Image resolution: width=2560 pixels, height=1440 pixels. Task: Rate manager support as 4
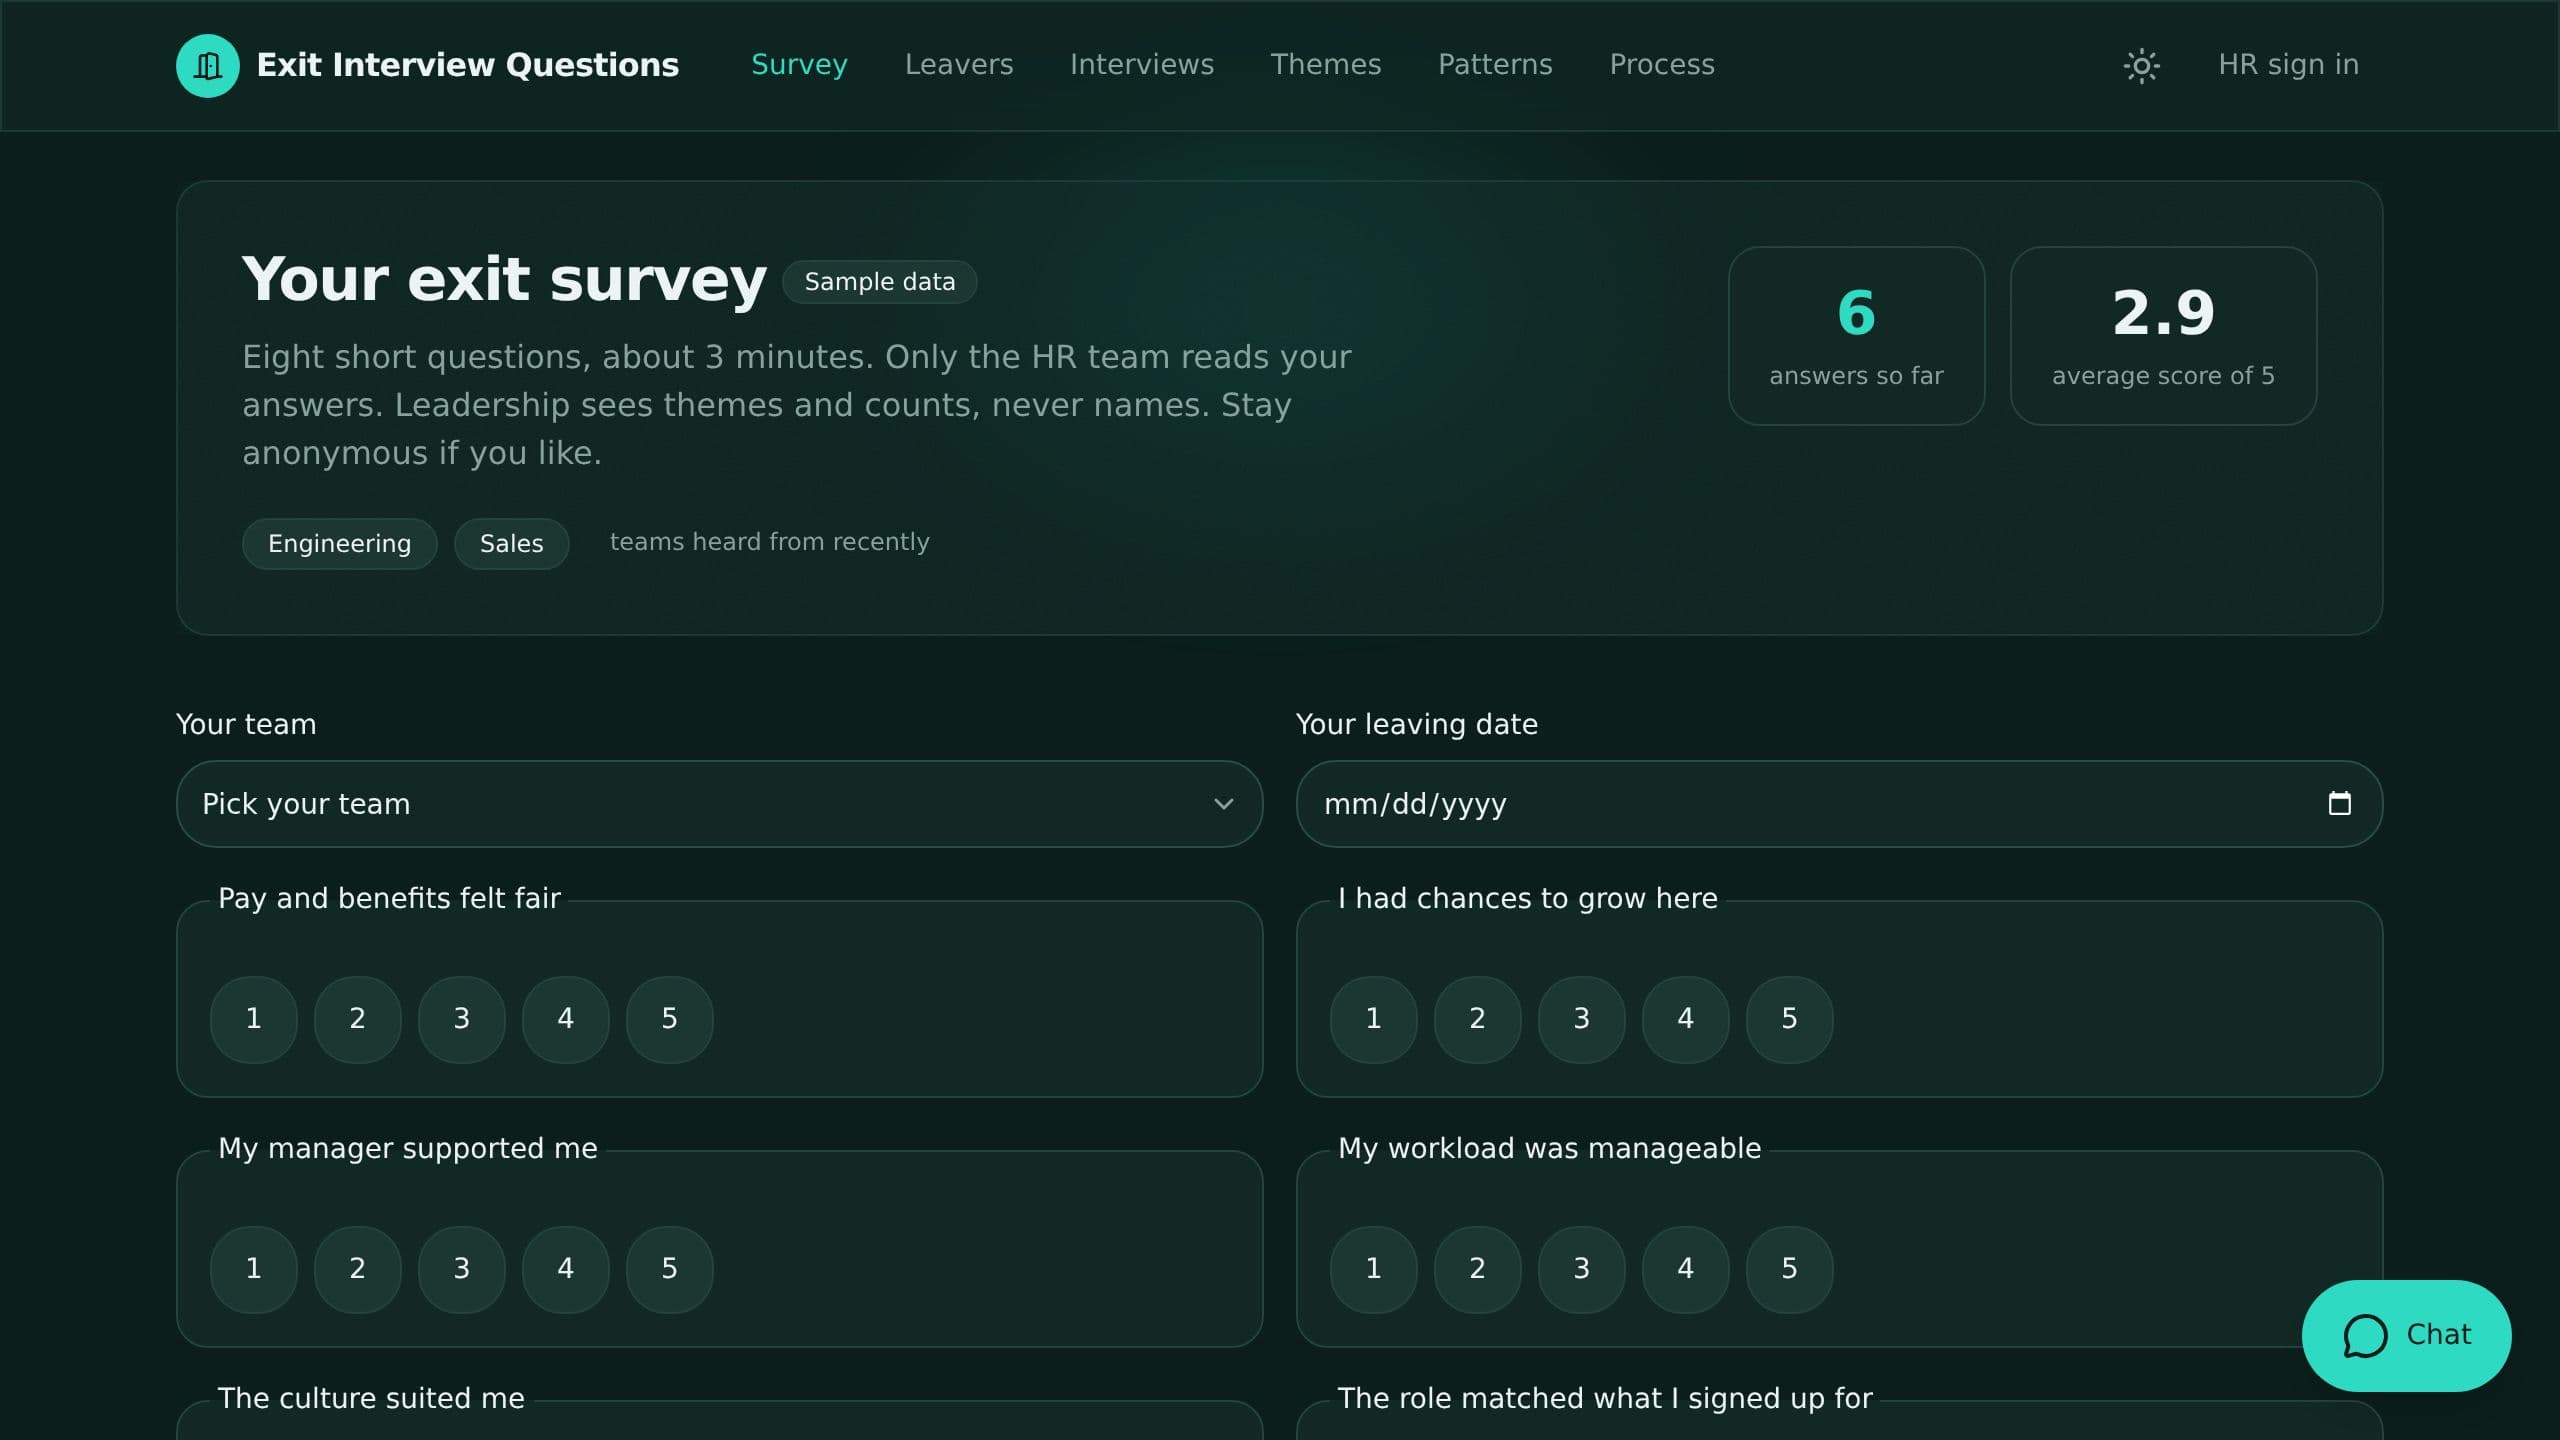566,1269
